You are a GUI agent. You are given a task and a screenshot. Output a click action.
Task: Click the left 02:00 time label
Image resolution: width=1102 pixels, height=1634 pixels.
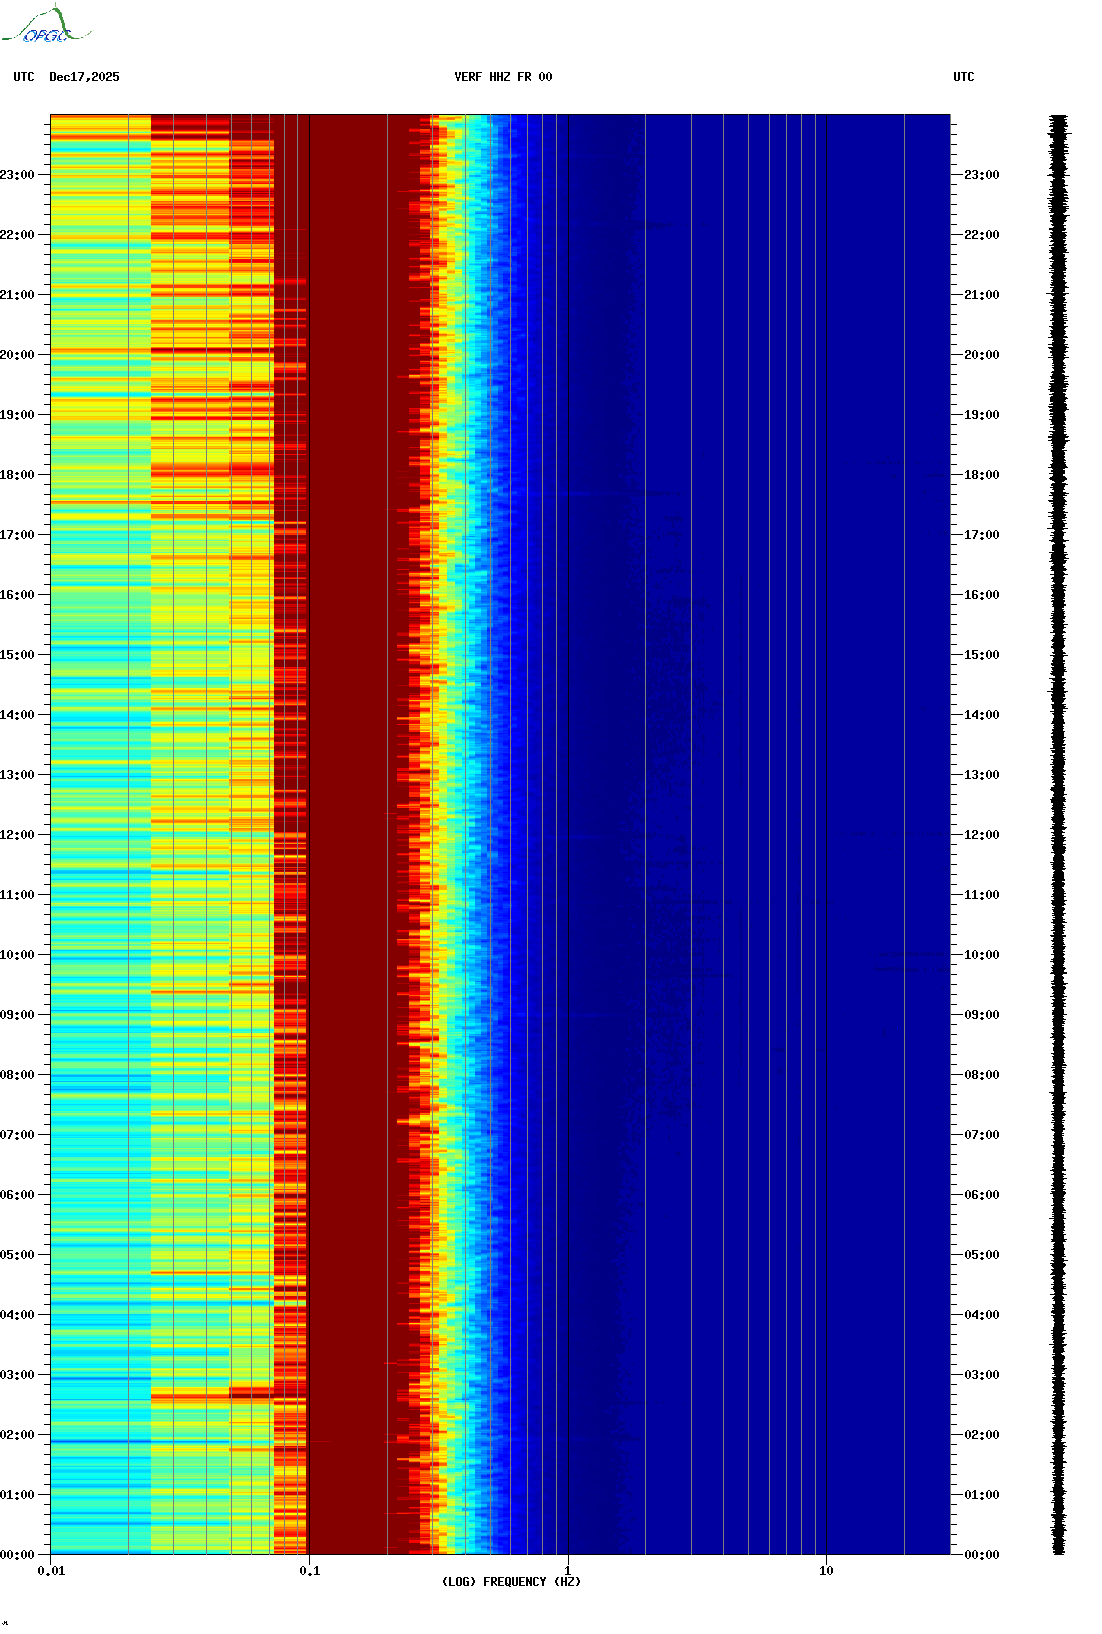click(x=17, y=1435)
